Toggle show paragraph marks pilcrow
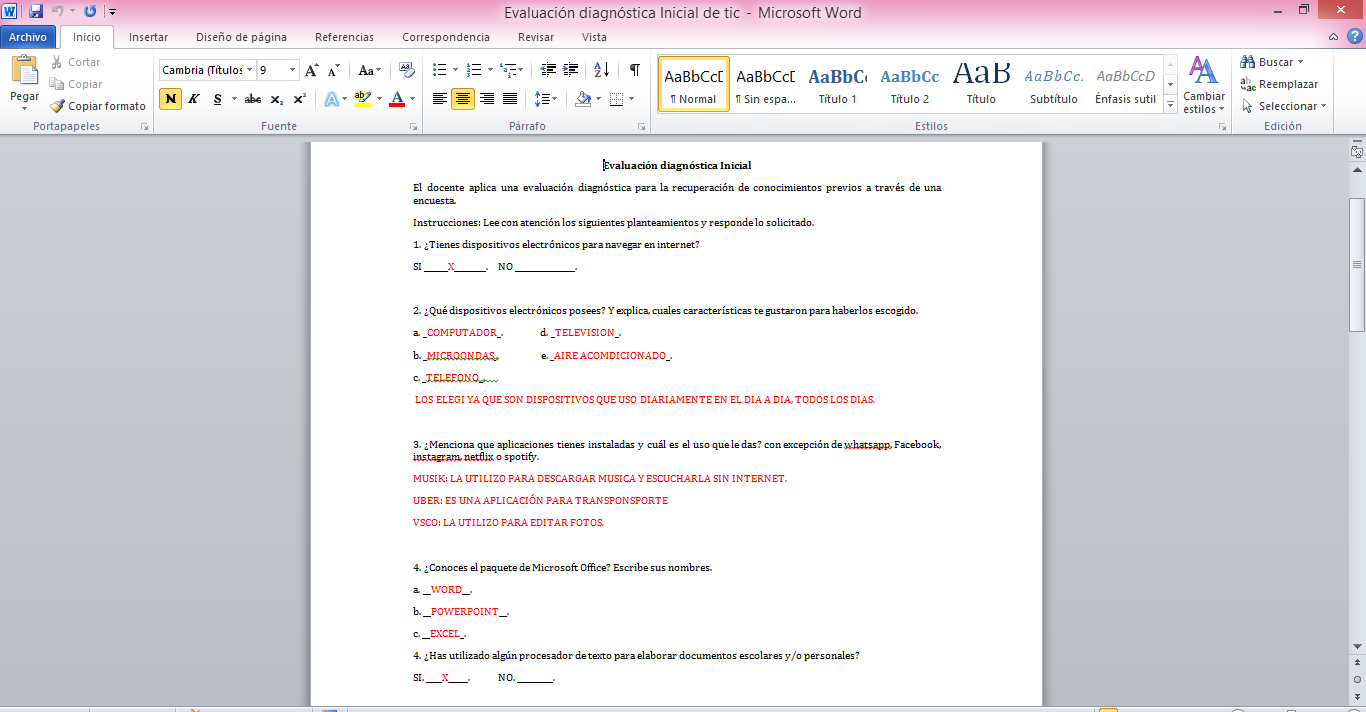 click(x=635, y=70)
